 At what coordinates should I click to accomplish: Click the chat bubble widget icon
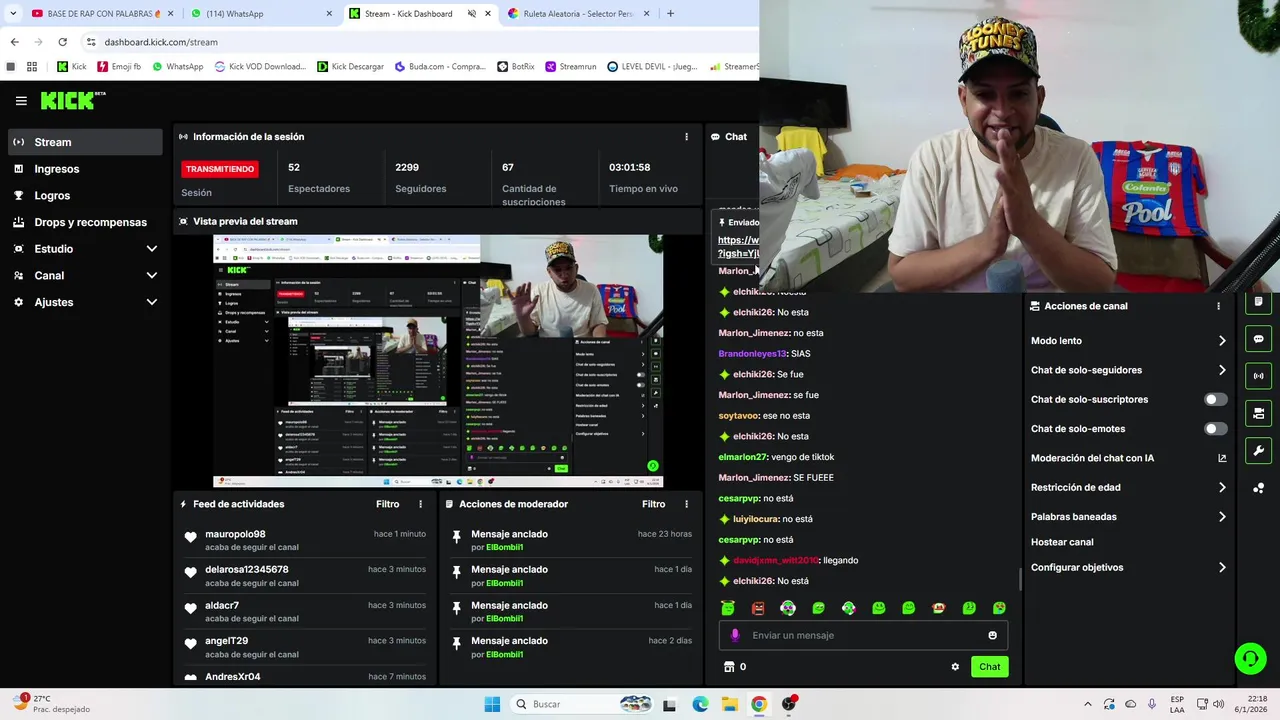1258,339
